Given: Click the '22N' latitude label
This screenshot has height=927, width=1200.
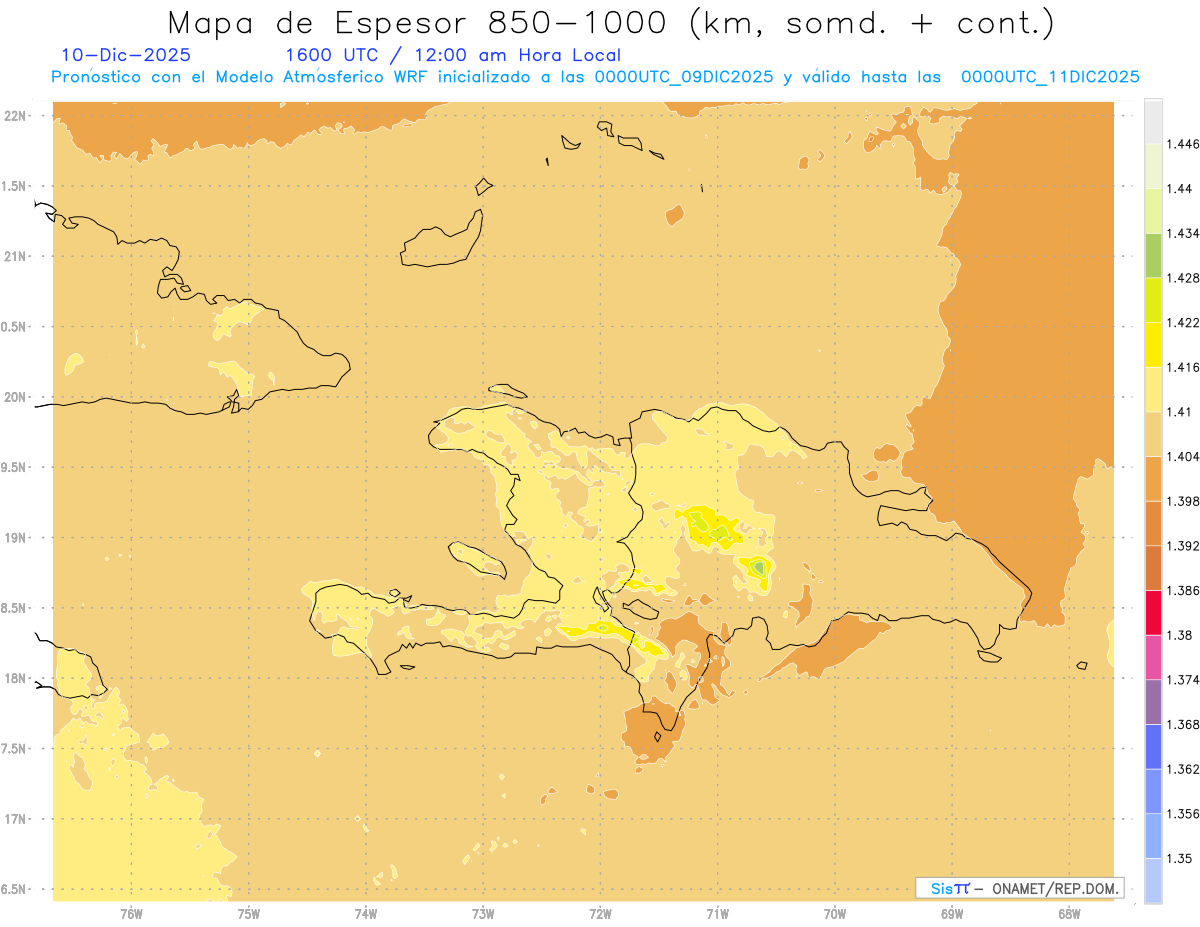Looking at the screenshot, I should pyautogui.click(x=17, y=116).
